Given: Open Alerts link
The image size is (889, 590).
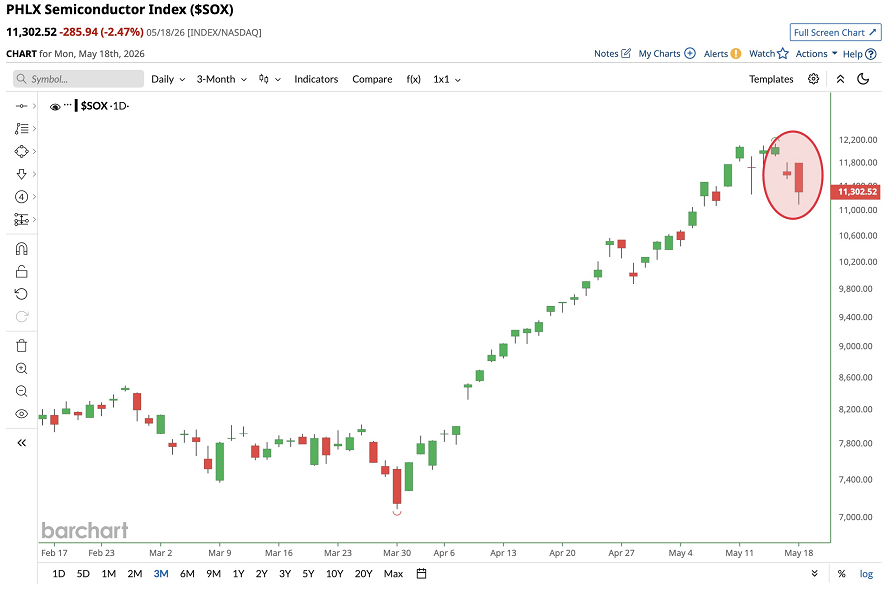Looking at the screenshot, I should tap(722, 54).
